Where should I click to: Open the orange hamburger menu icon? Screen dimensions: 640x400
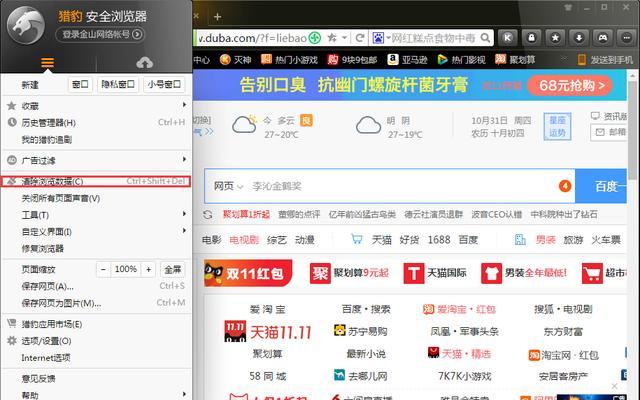pos(47,62)
